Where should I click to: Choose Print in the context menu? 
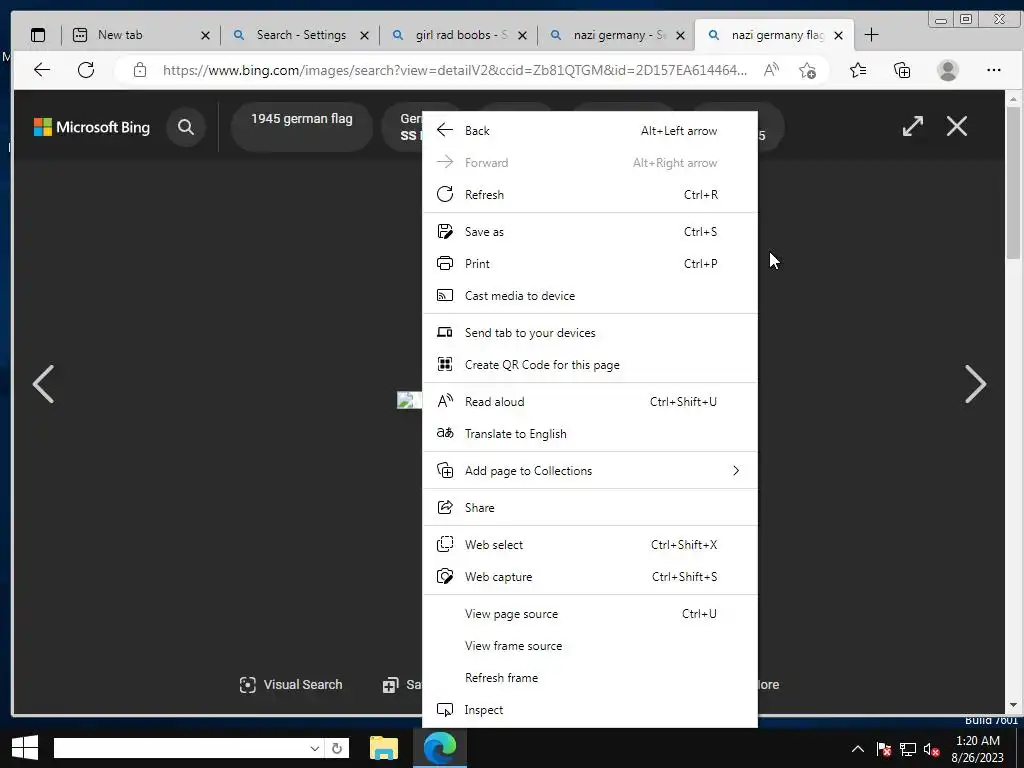click(590, 264)
